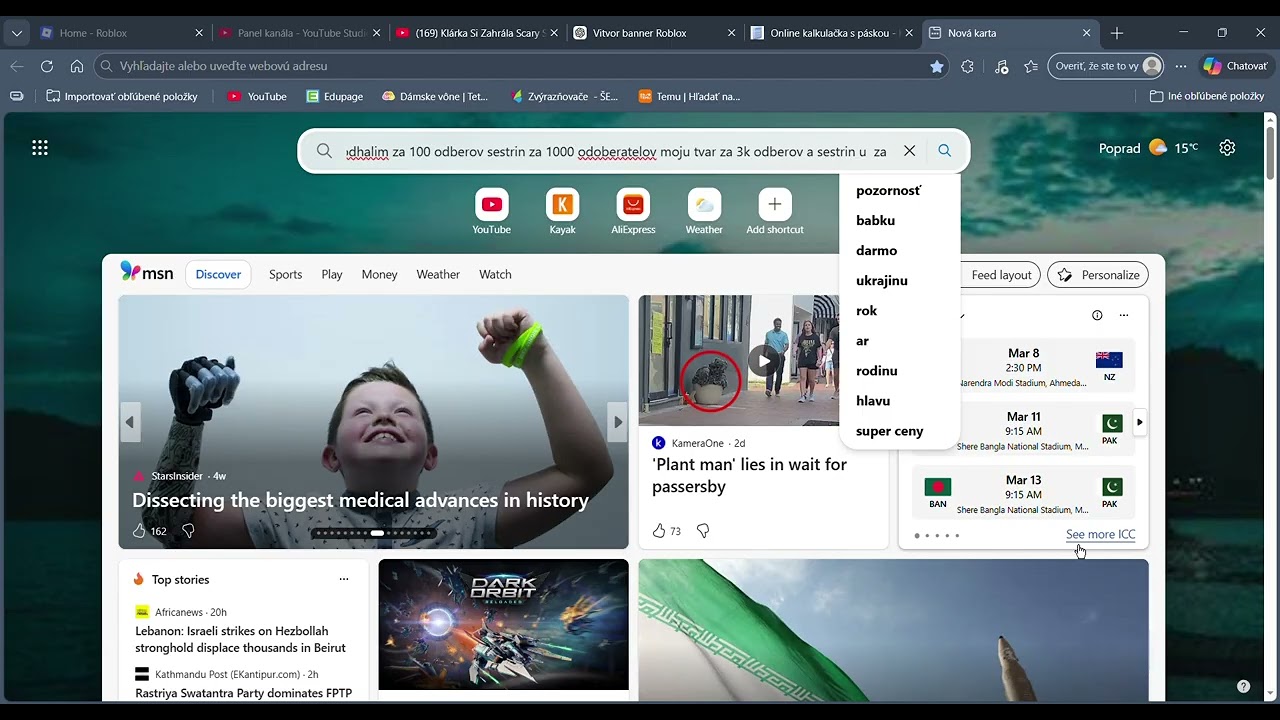1280x720 pixels.
Task: Open Importovať obľúbené položky bookmark
Action: coord(122,97)
